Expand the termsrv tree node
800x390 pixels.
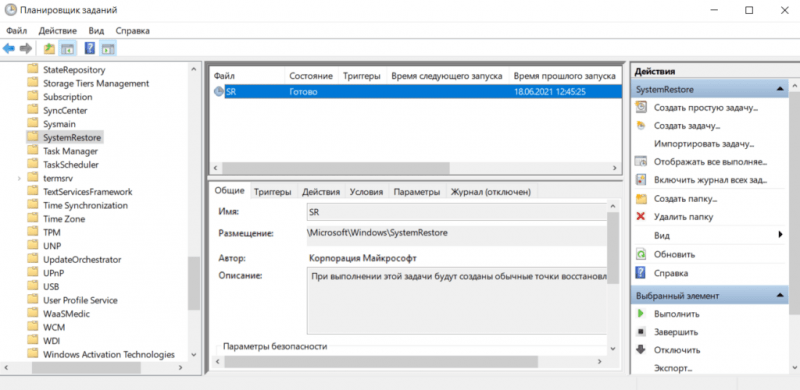point(19,178)
